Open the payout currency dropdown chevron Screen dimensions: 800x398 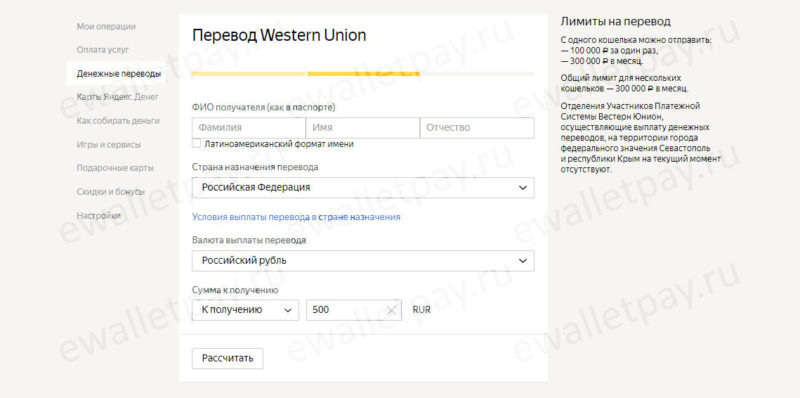[x=522, y=261]
